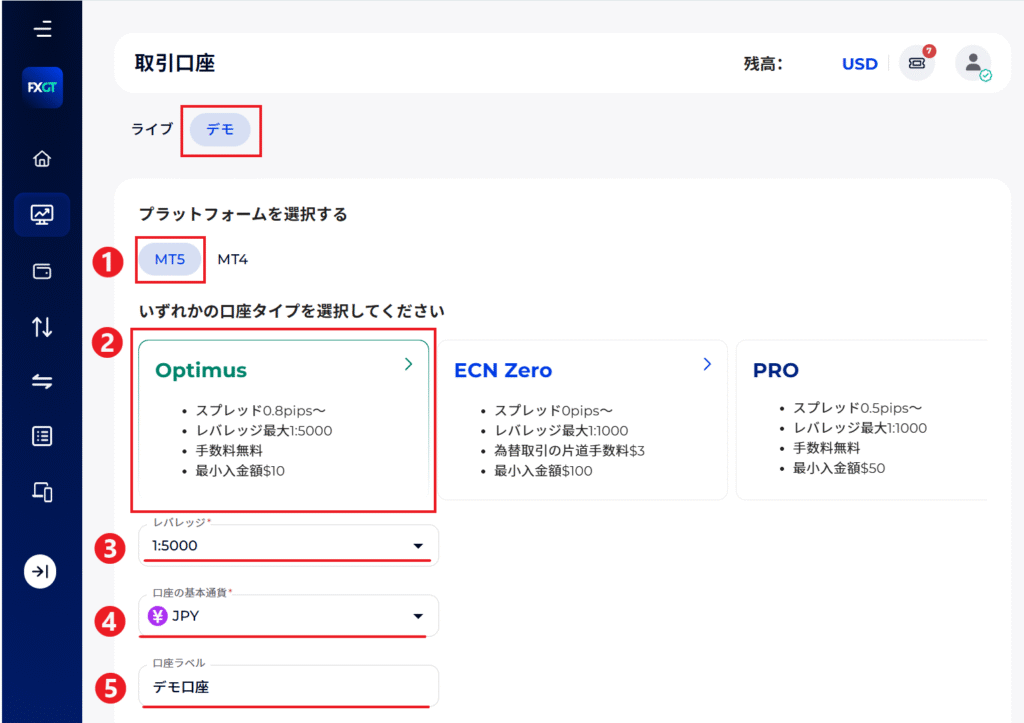Click the USD balance currency
This screenshot has width=1024, height=723.
tap(859, 64)
